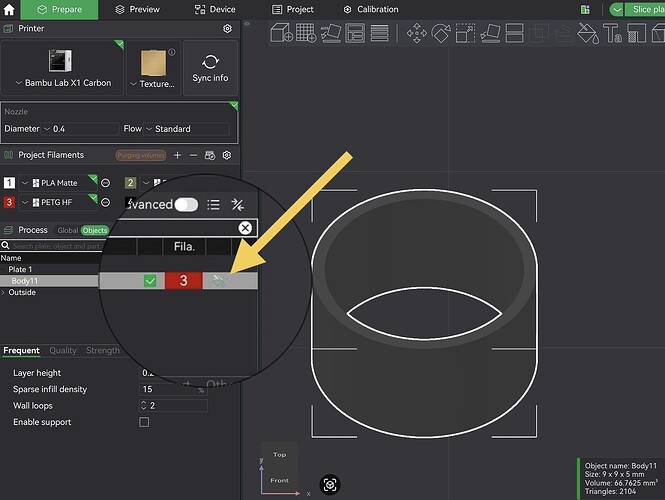Expand the Outside tree item

(x=3, y=292)
